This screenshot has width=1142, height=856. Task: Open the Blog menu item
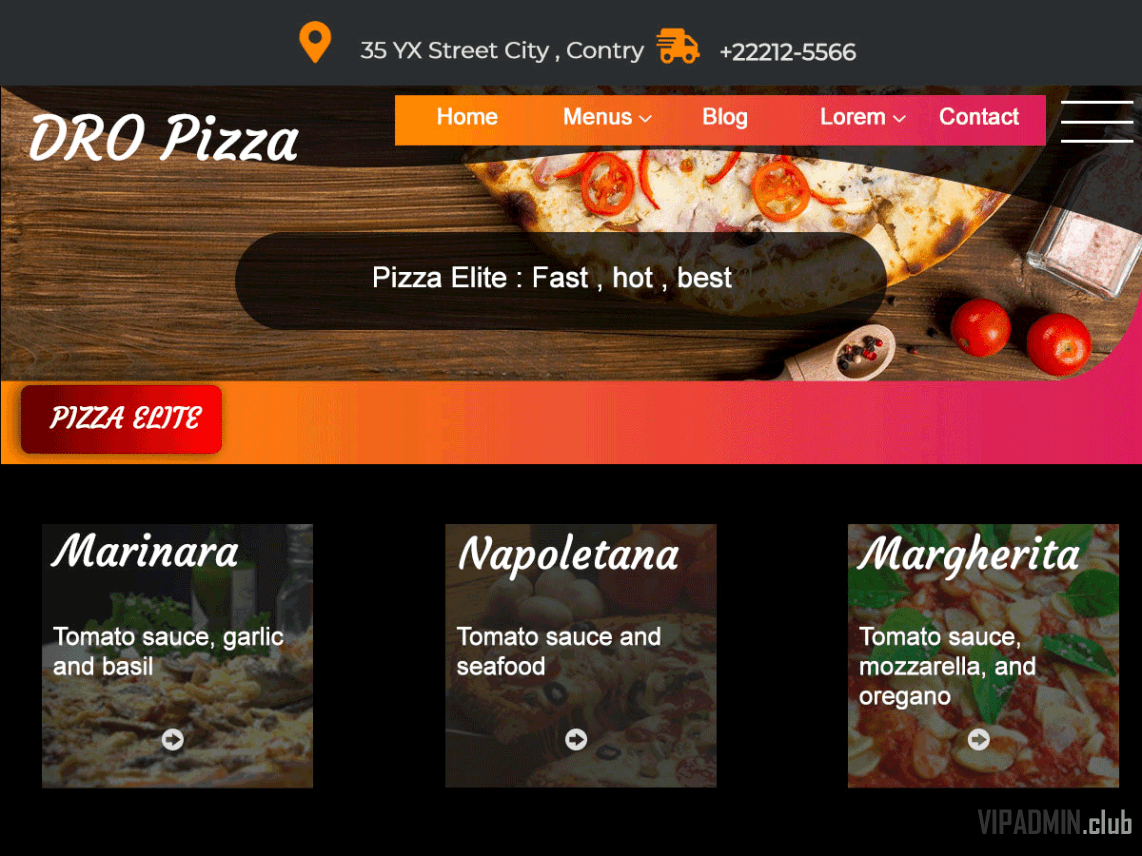(x=725, y=117)
